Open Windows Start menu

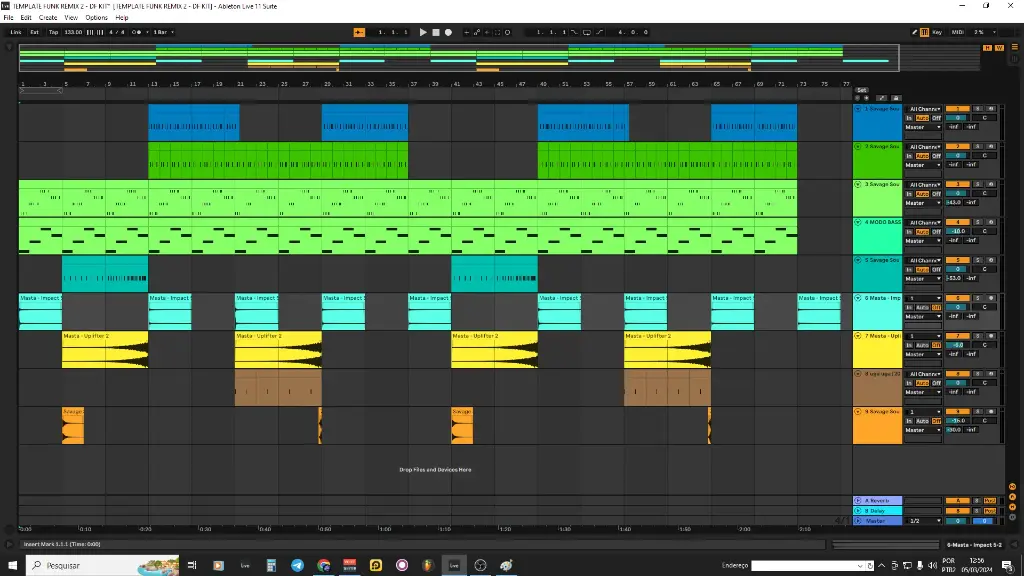[x=12, y=566]
